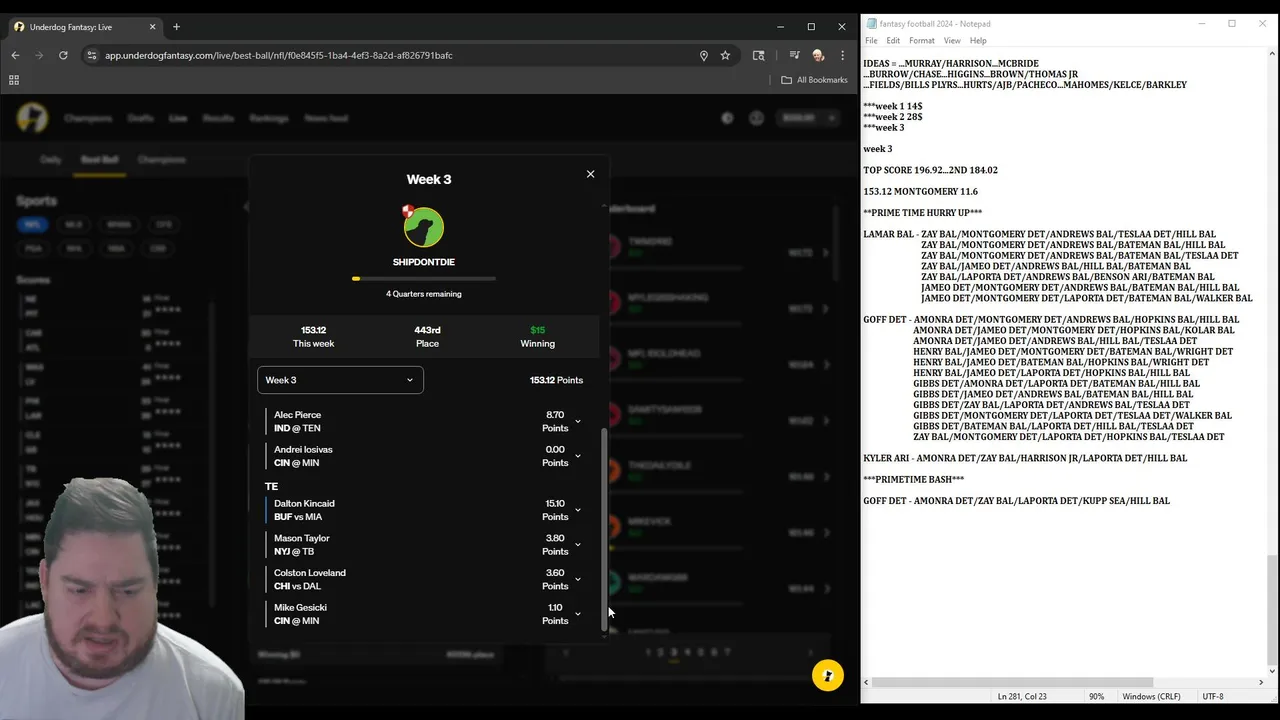
Task: Click the '153.12 This week' stat
Action: coord(314,336)
